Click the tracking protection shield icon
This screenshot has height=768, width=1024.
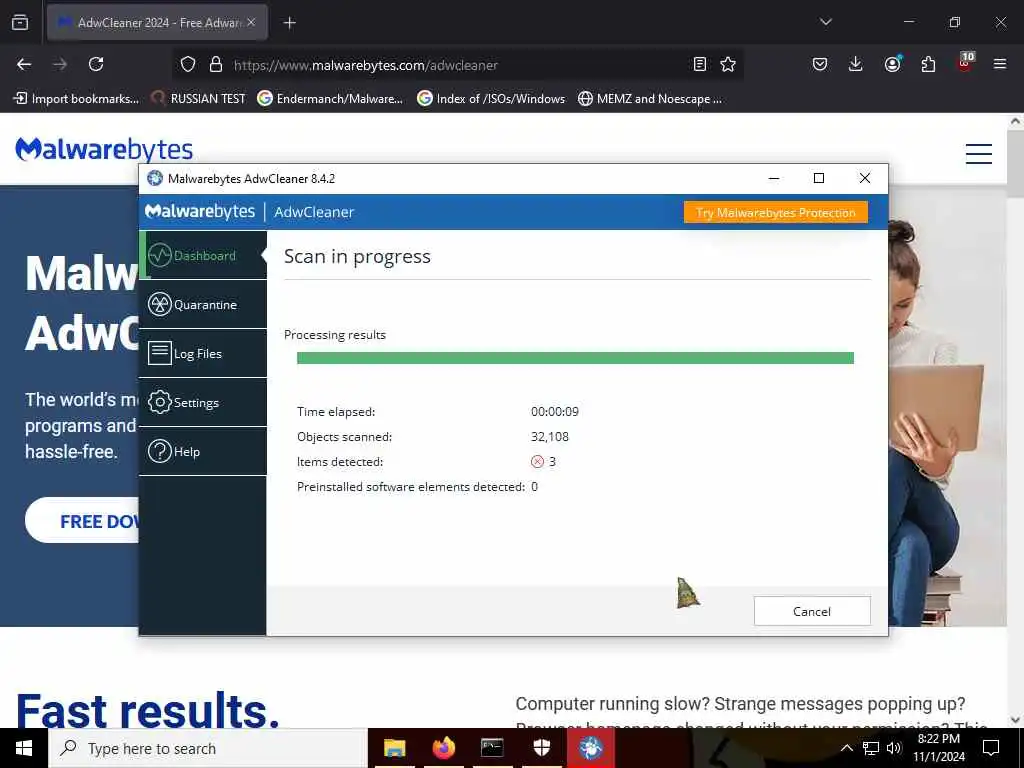coord(188,64)
